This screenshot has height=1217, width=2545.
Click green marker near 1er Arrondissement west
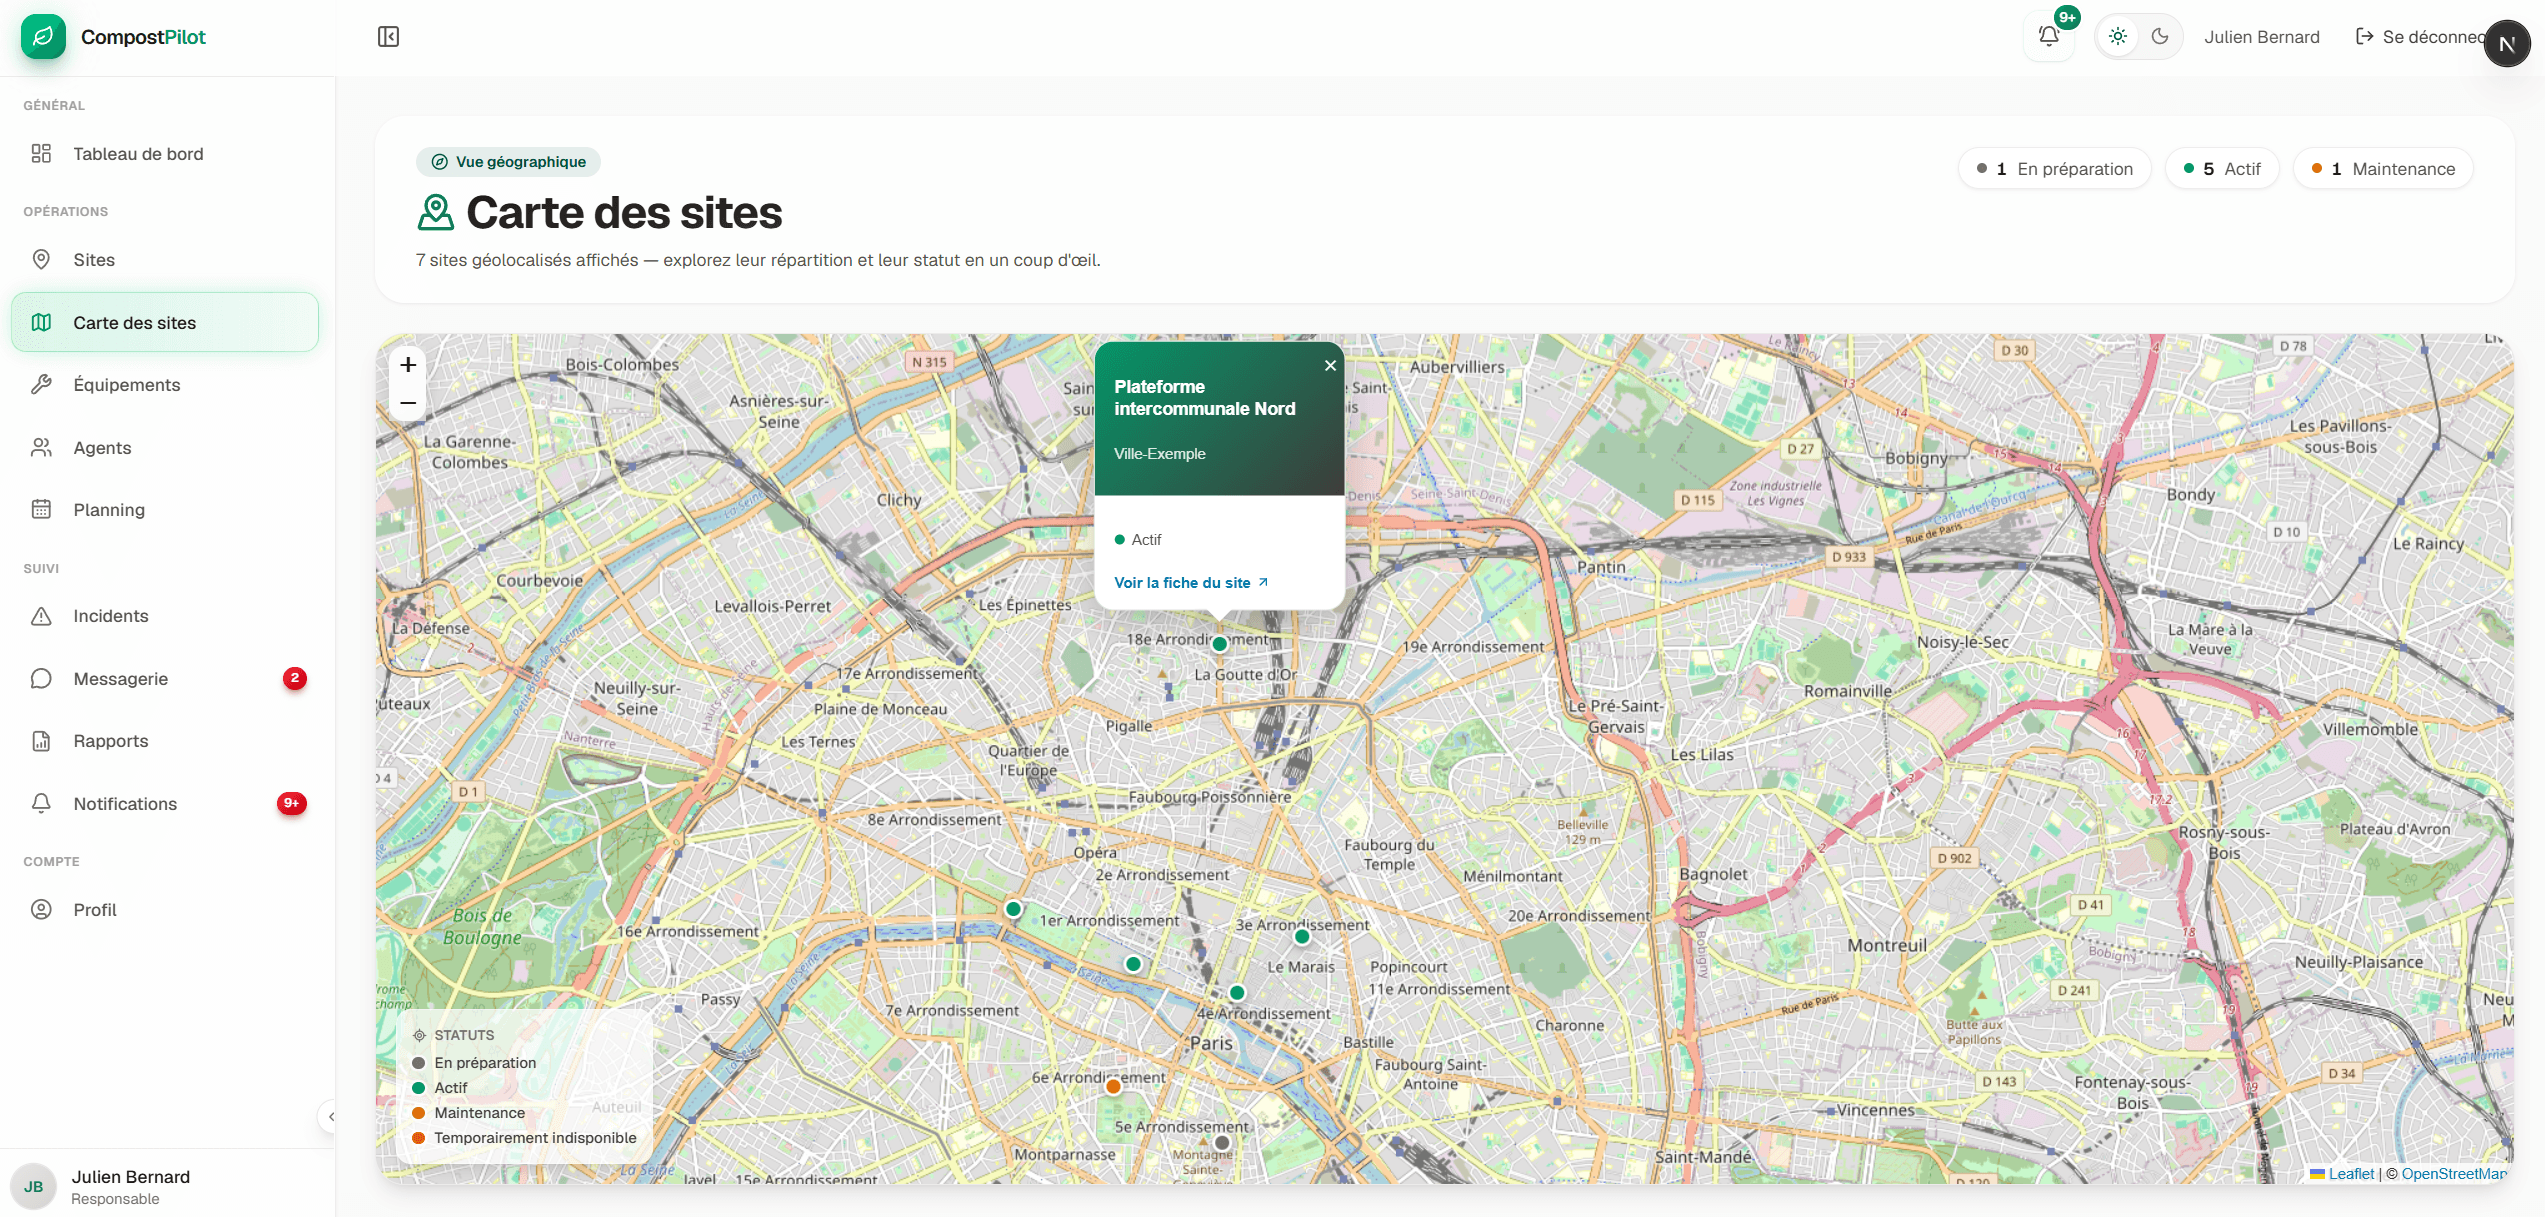coord(1013,909)
